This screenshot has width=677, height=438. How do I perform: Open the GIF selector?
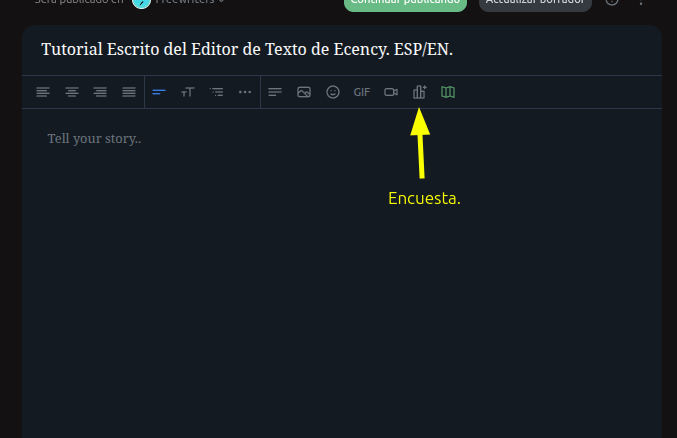(362, 92)
